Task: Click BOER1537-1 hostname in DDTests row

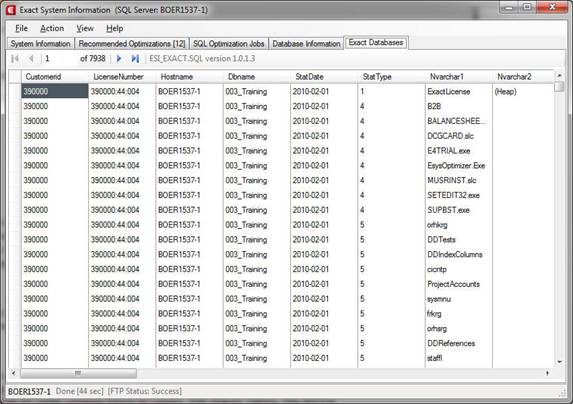Action: pyautogui.click(x=189, y=240)
